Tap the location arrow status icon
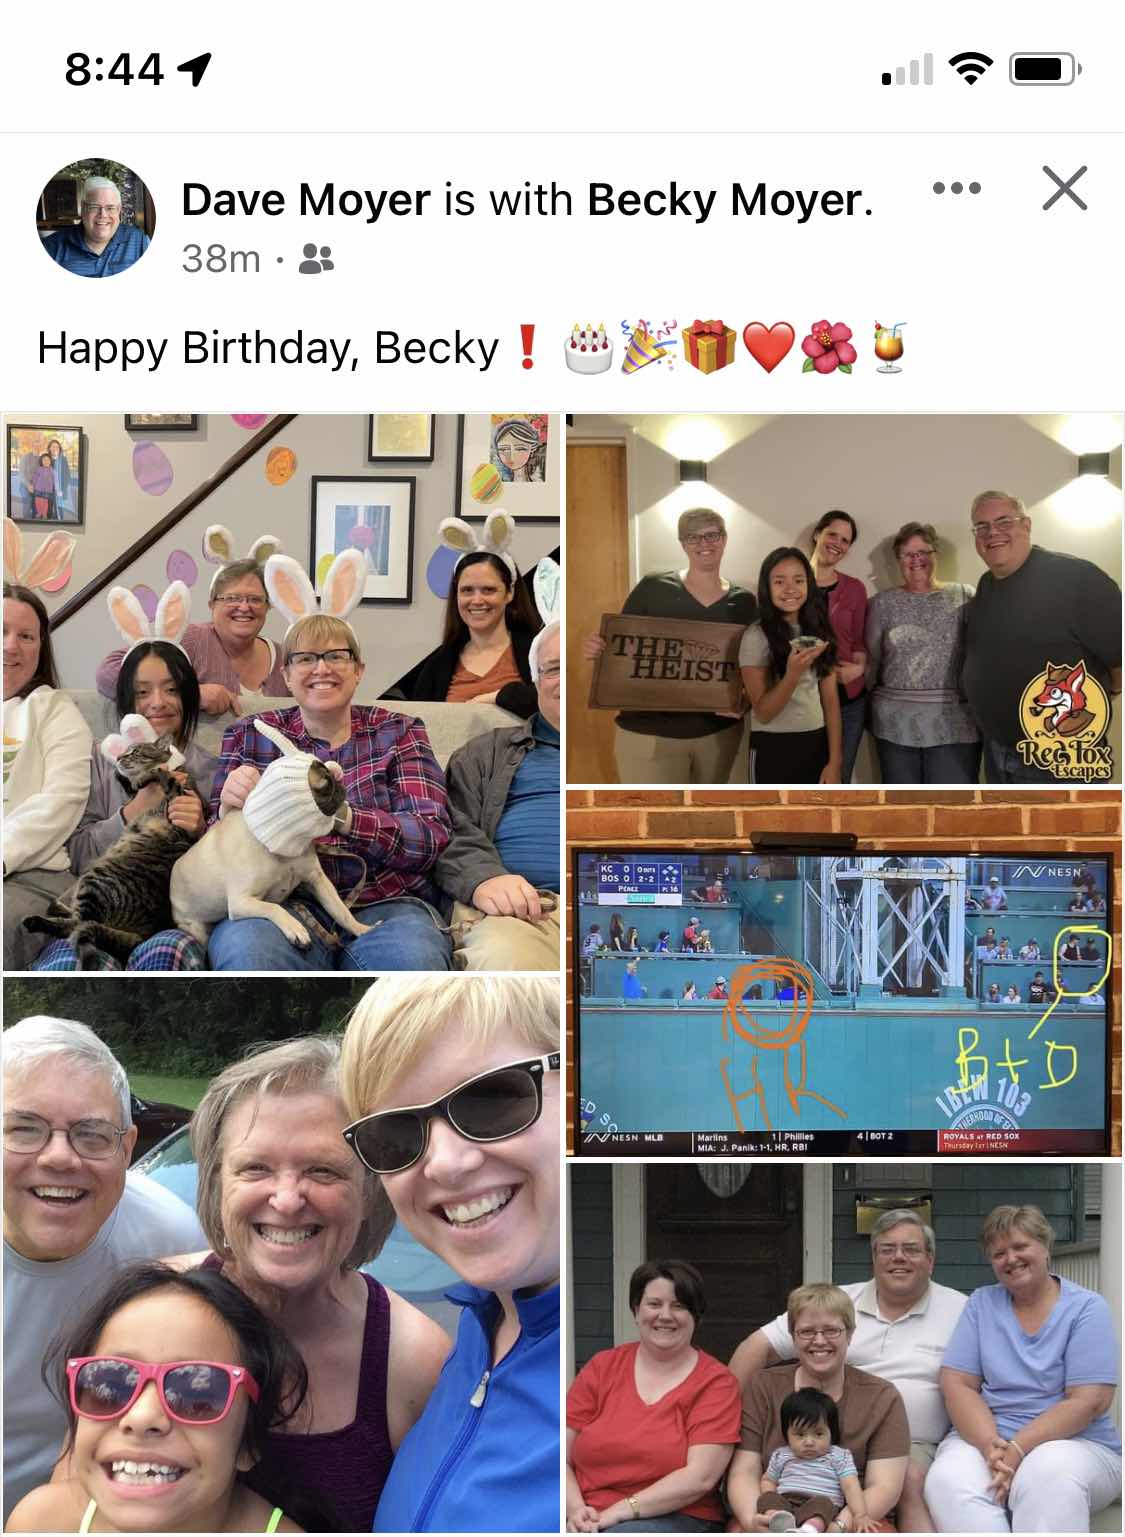 193,69
